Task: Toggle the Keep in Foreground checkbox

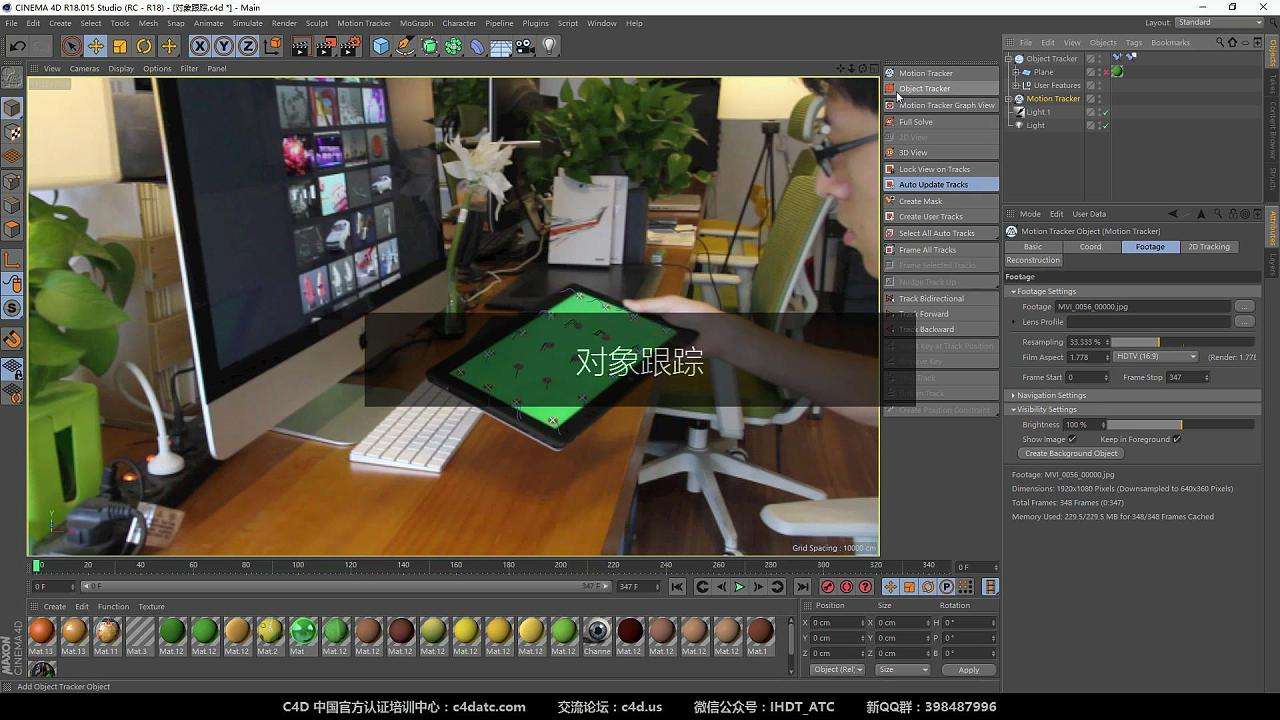Action: (x=1177, y=439)
